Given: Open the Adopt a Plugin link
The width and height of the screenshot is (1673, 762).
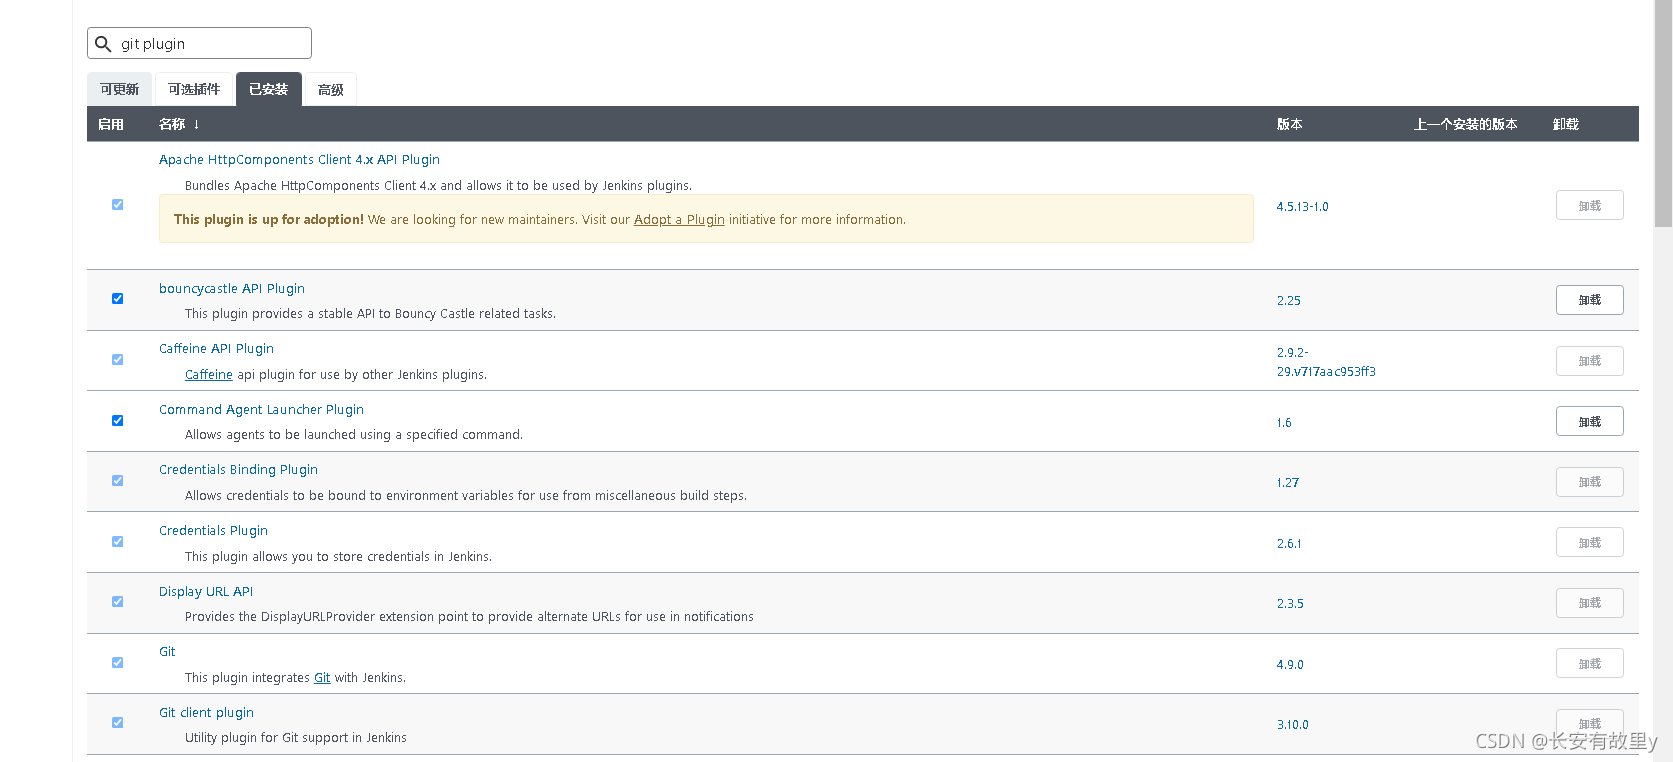Looking at the screenshot, I should tap(679, 220).
